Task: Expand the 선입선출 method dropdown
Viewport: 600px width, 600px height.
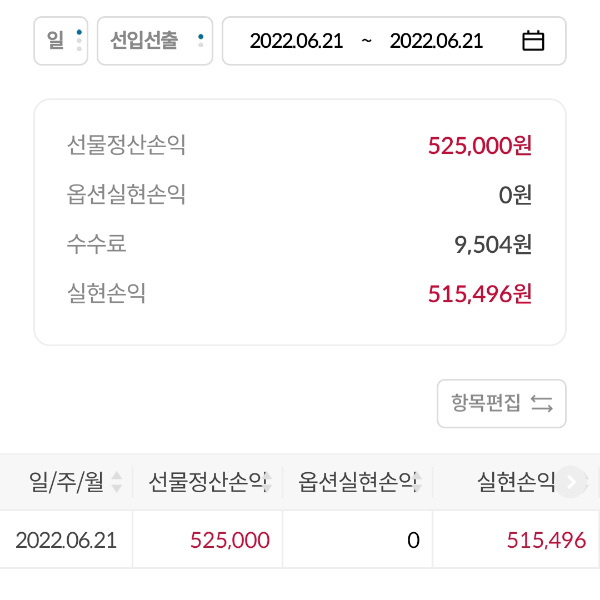Action: coord(155,41)
